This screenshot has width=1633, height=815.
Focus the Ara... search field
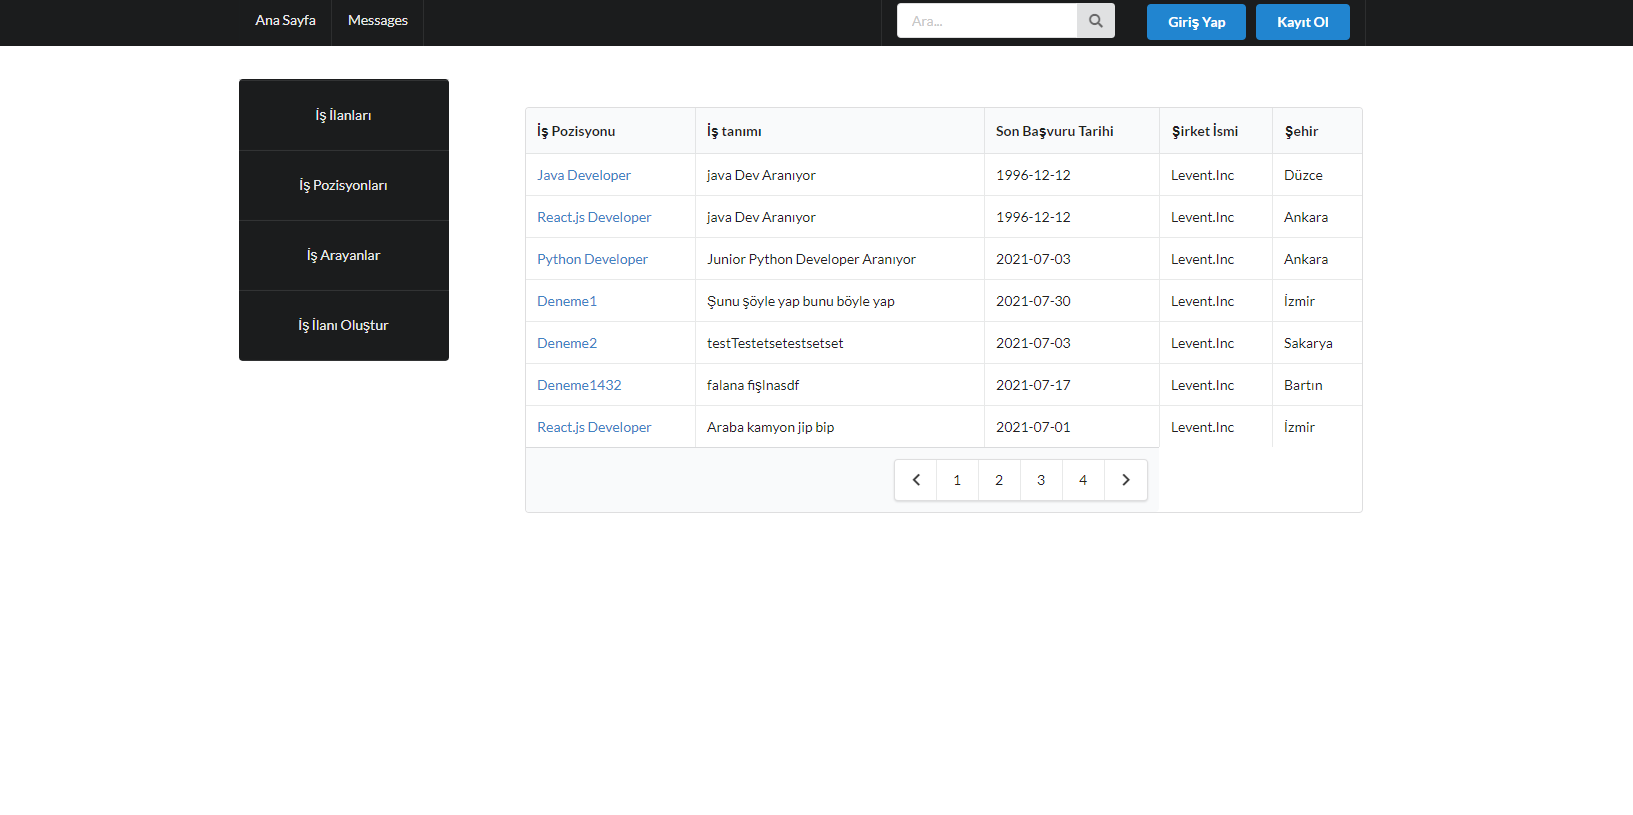coord(987,21)
